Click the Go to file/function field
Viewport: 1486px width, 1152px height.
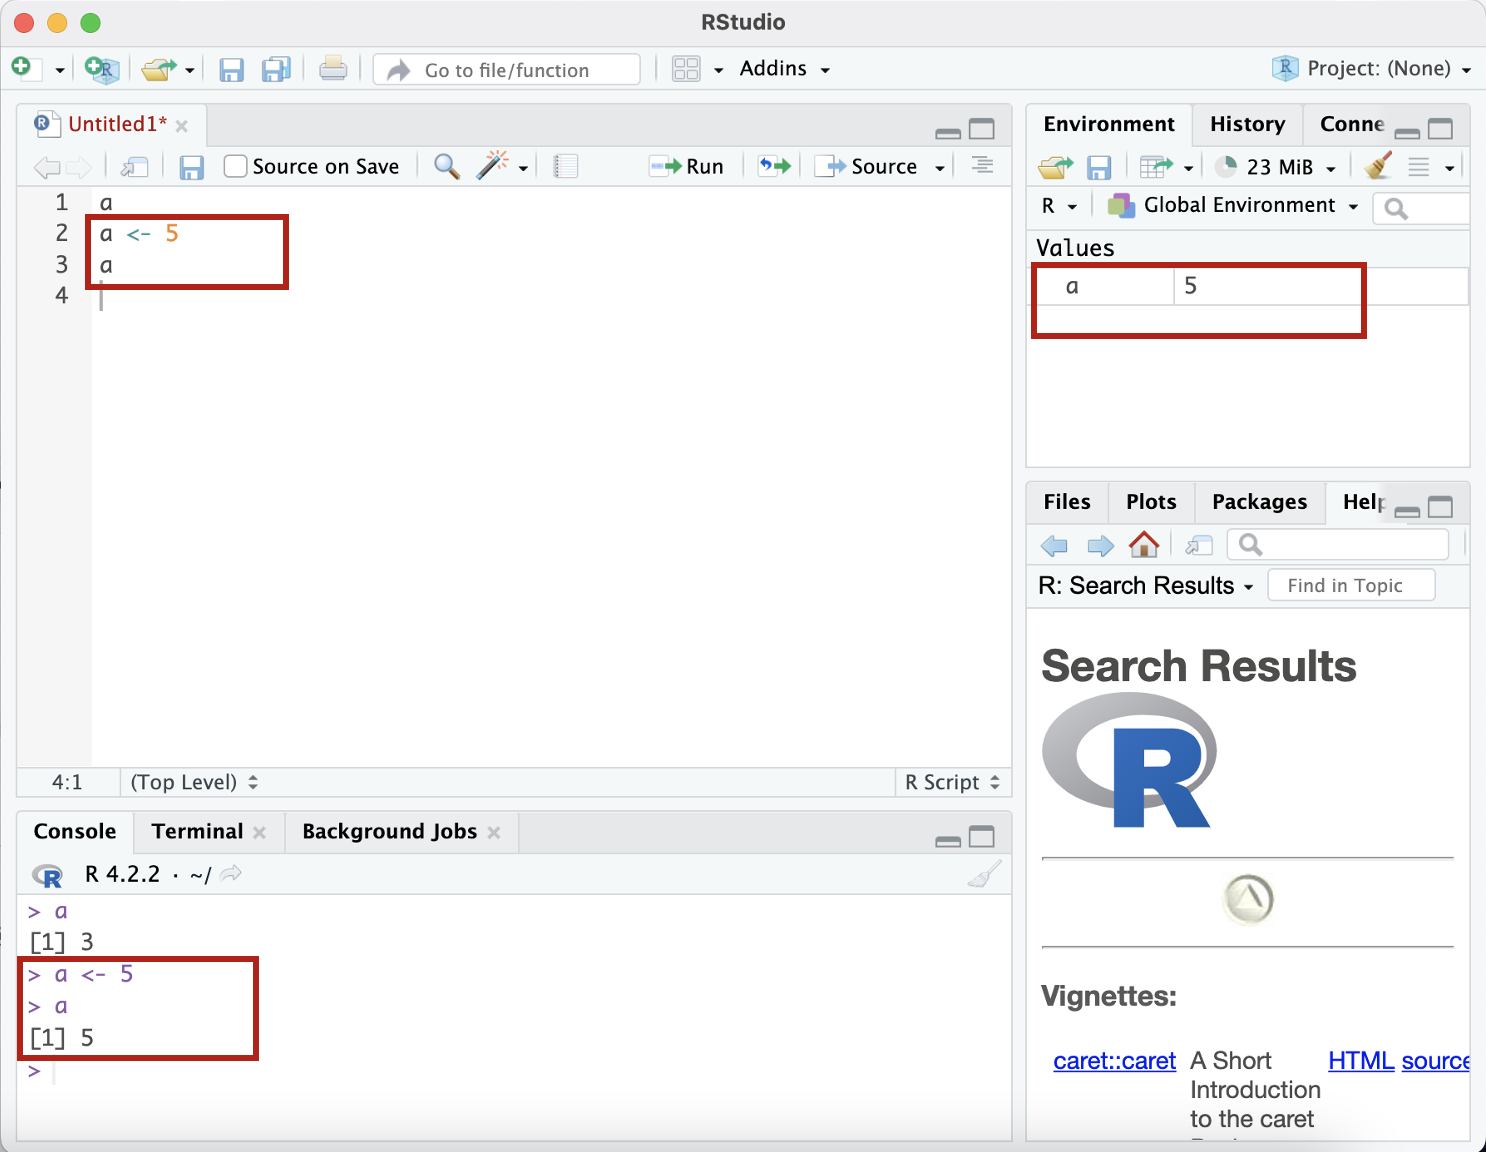(x=507, y=70)
